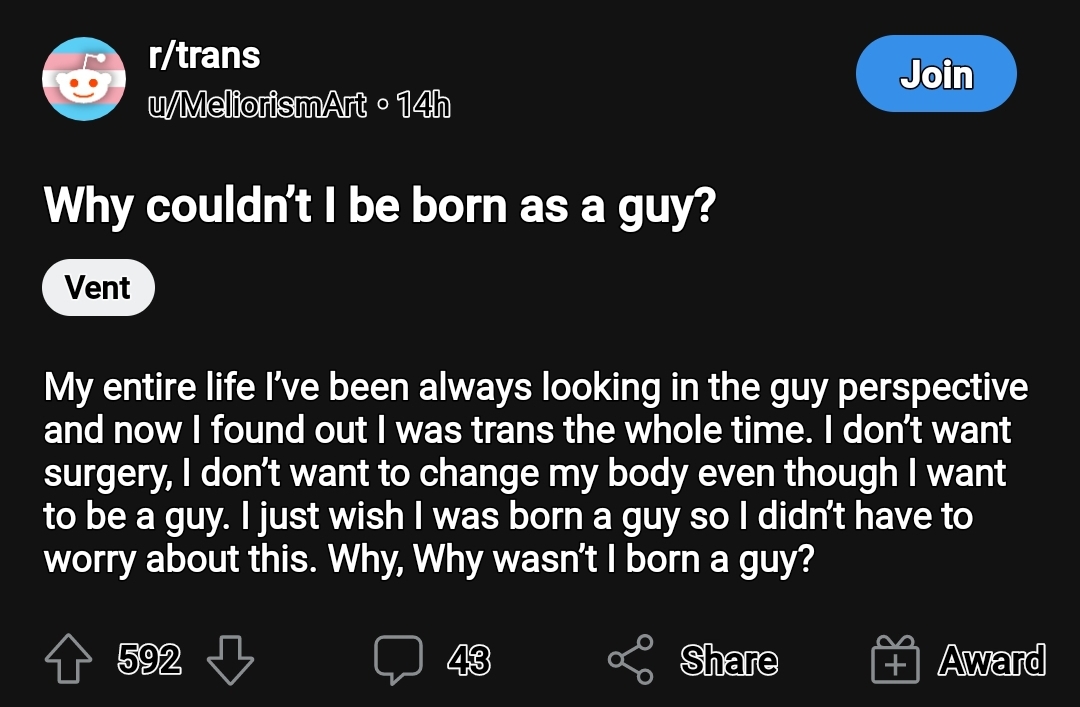Open the r/trans subreddit link
Viewport: 1080px width, 707px height.
pyautogui.click(x=204, y=55)
